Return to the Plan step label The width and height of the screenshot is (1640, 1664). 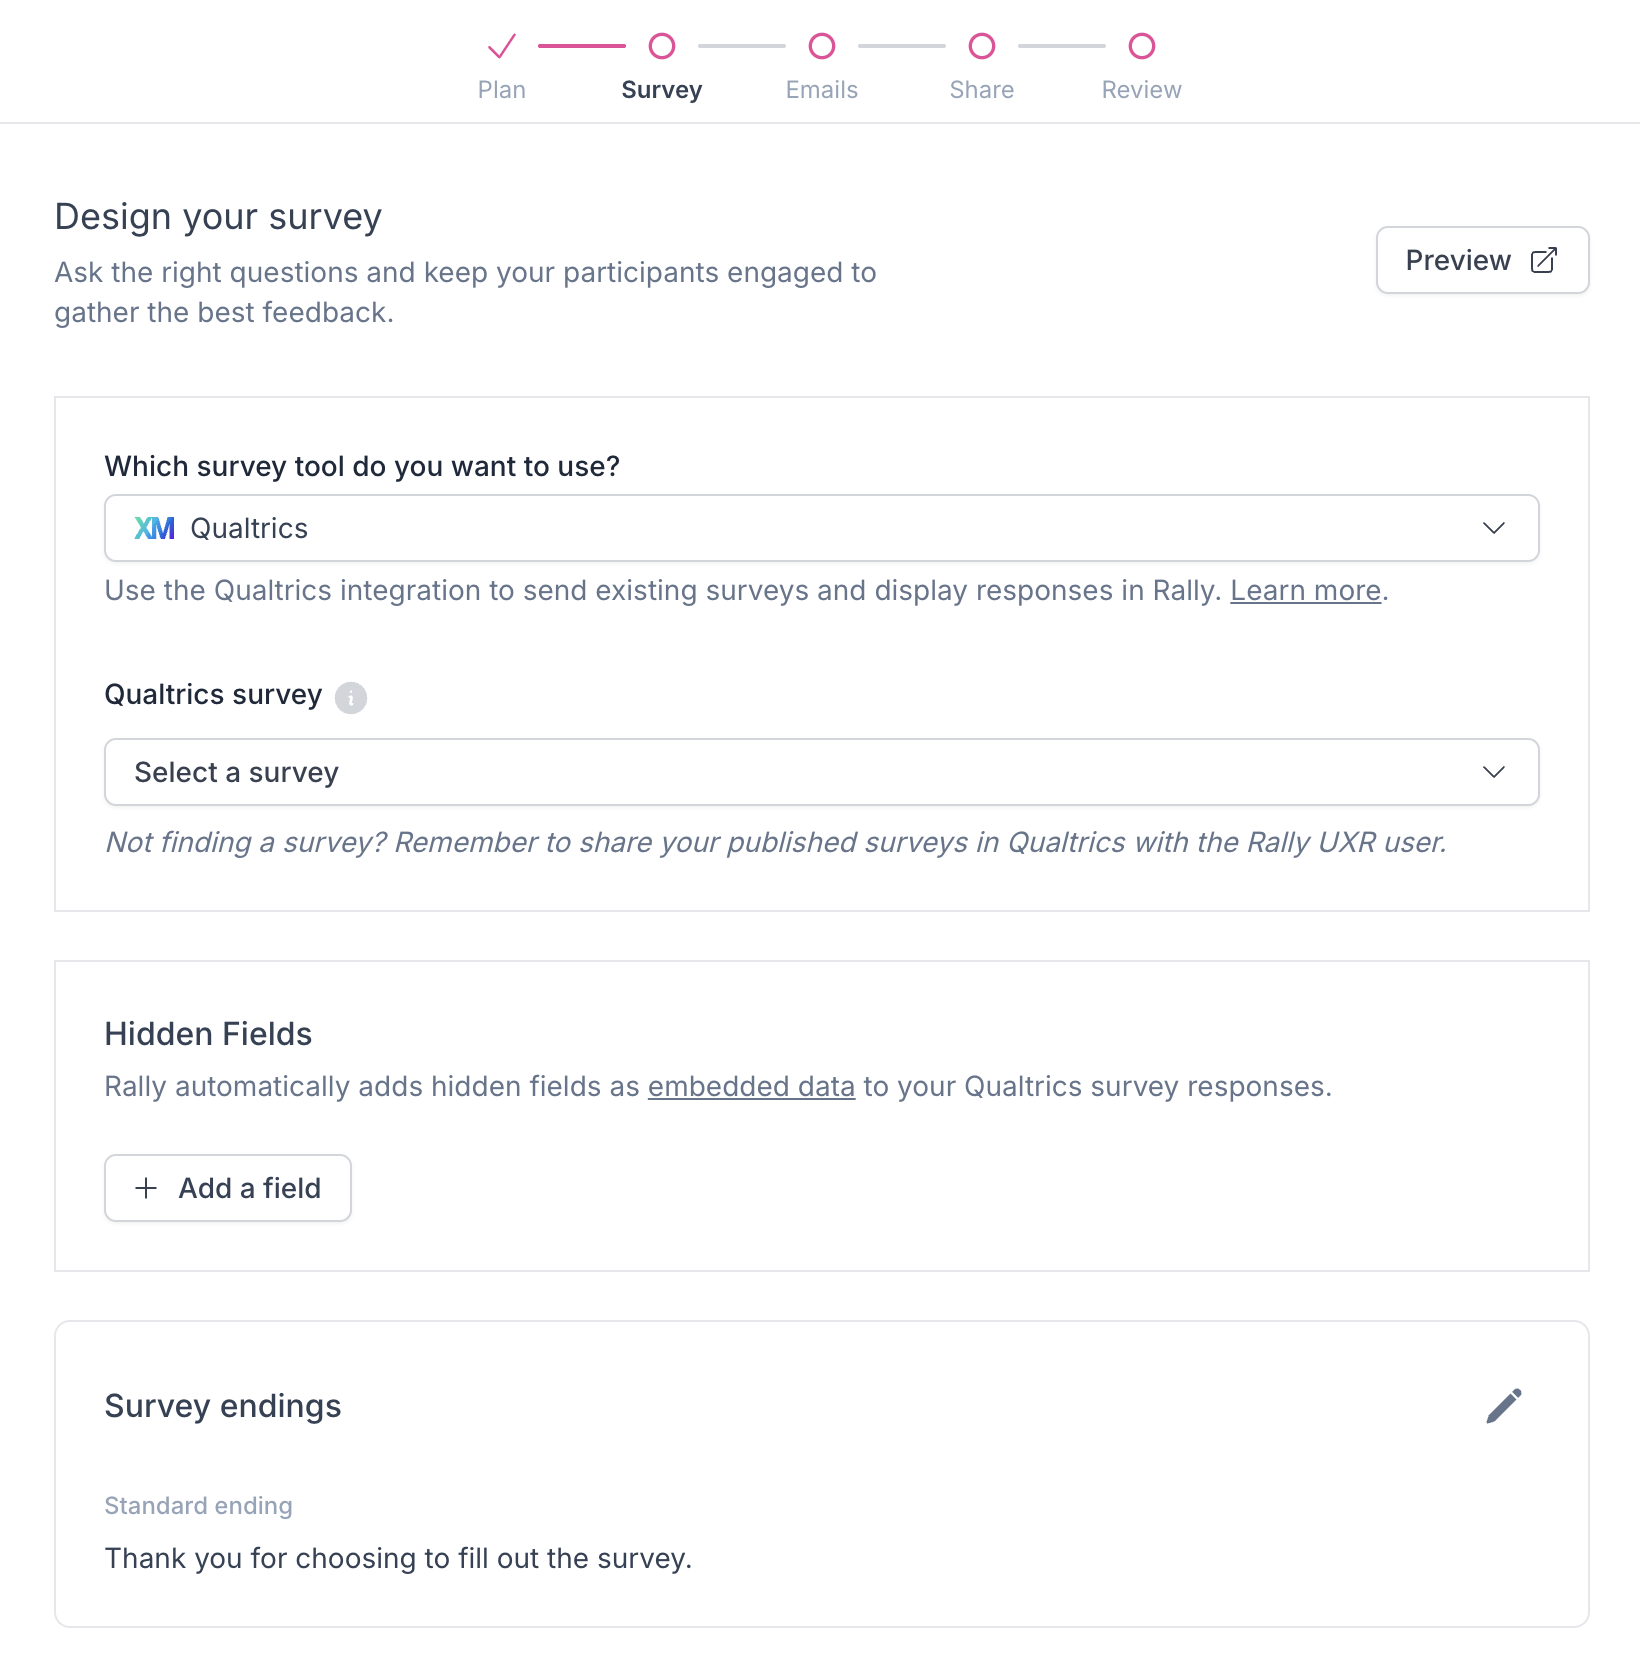tap(501, 90)
